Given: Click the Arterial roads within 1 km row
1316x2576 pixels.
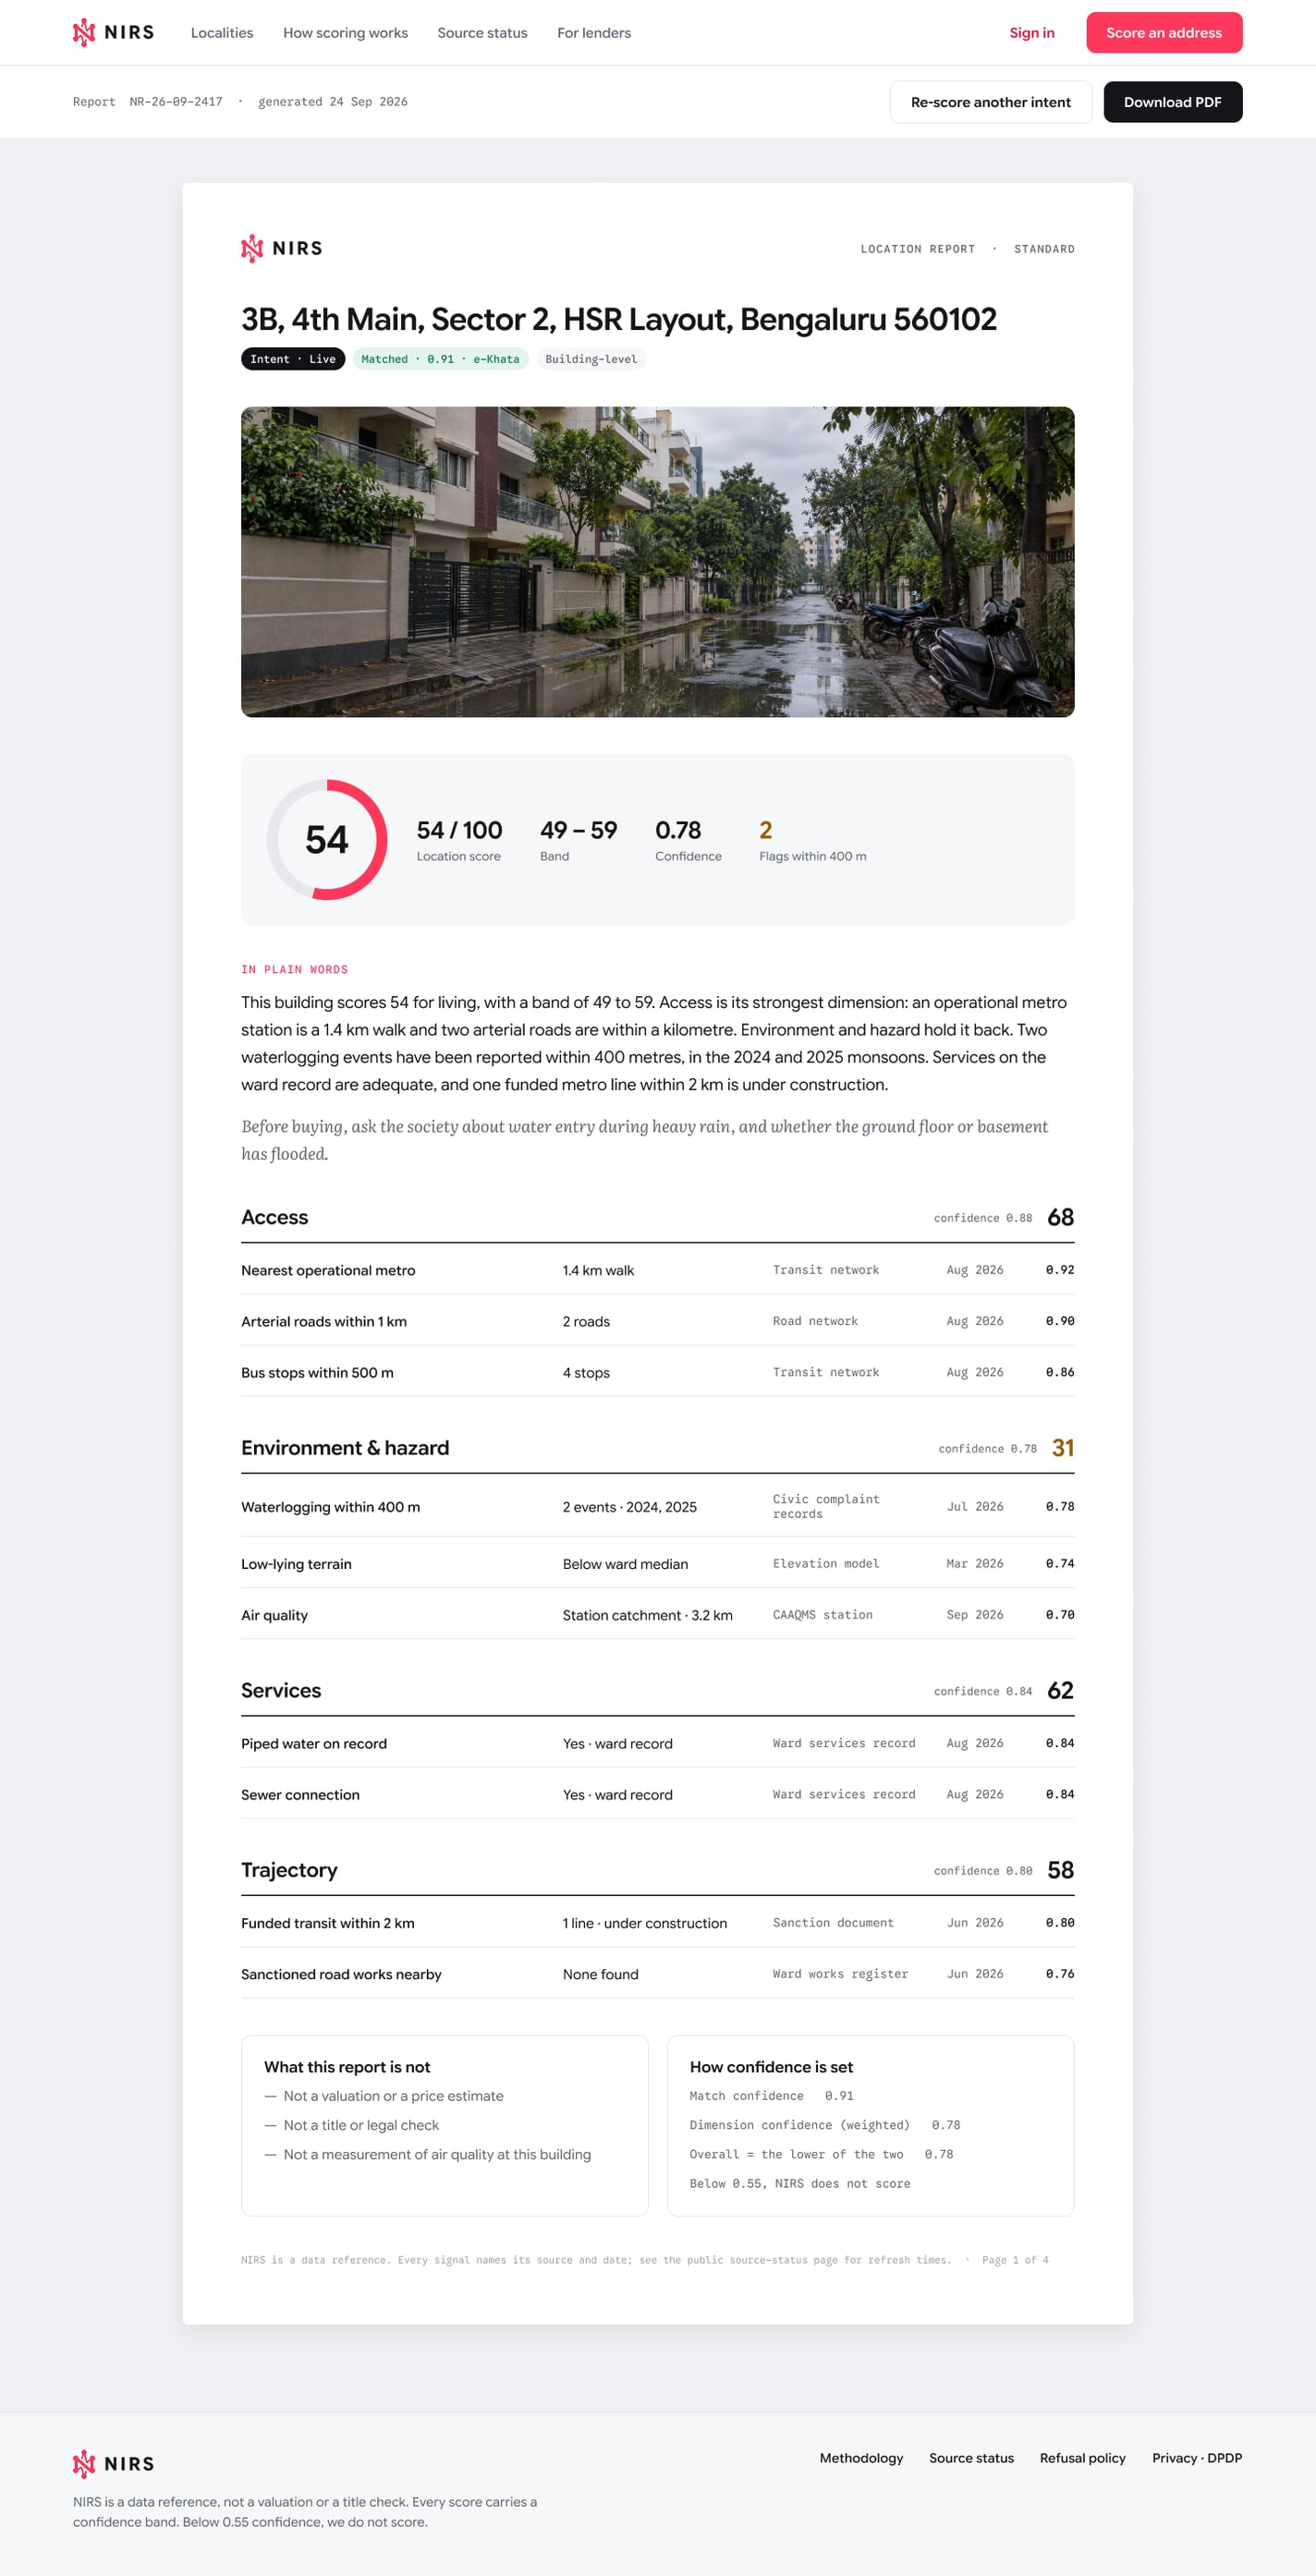Looking at the screenshot, I should [658, 1321].
